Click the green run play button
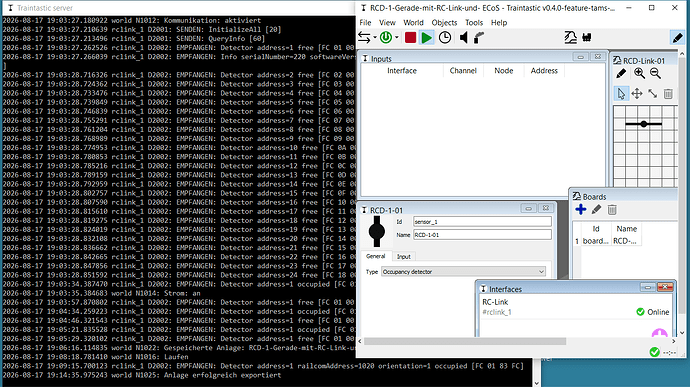 [426, 38]
